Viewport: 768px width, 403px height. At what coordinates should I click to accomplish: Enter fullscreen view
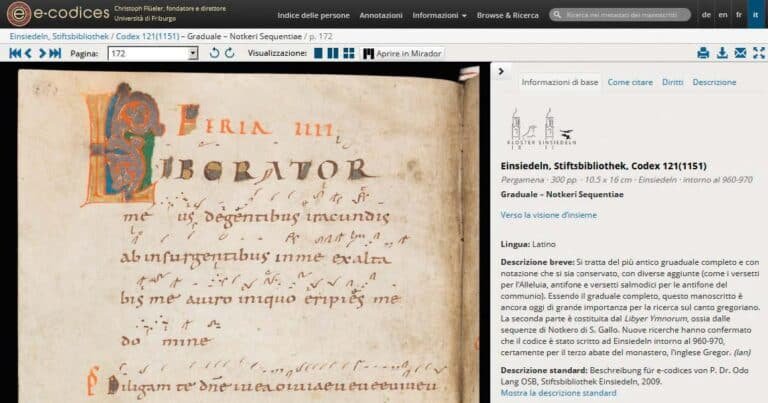[x=759, y=53]
